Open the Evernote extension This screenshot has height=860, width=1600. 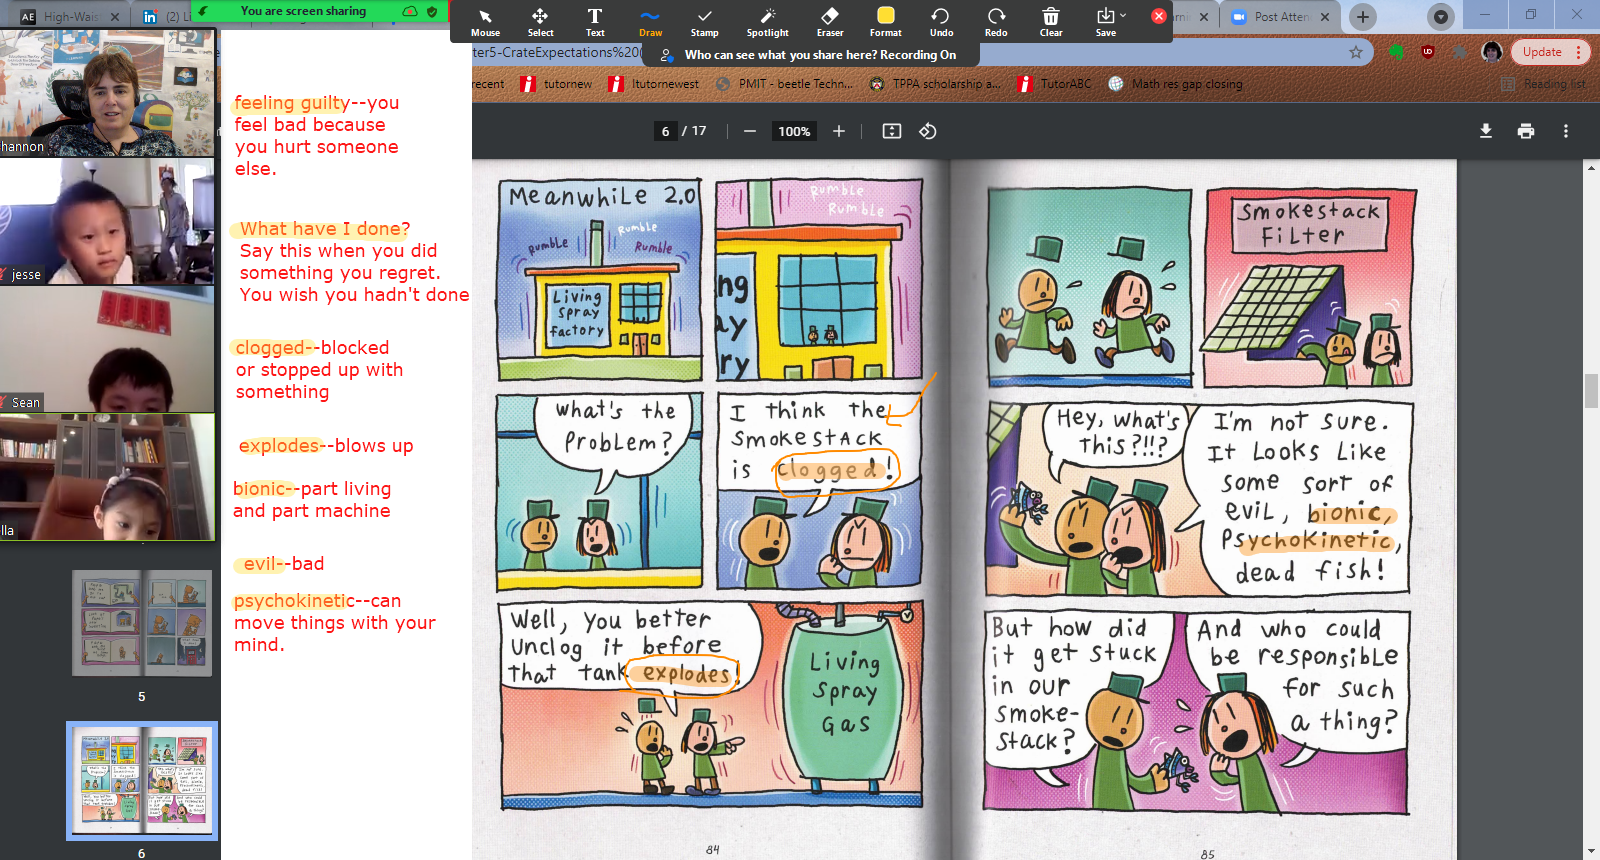tap(1397, 52)
